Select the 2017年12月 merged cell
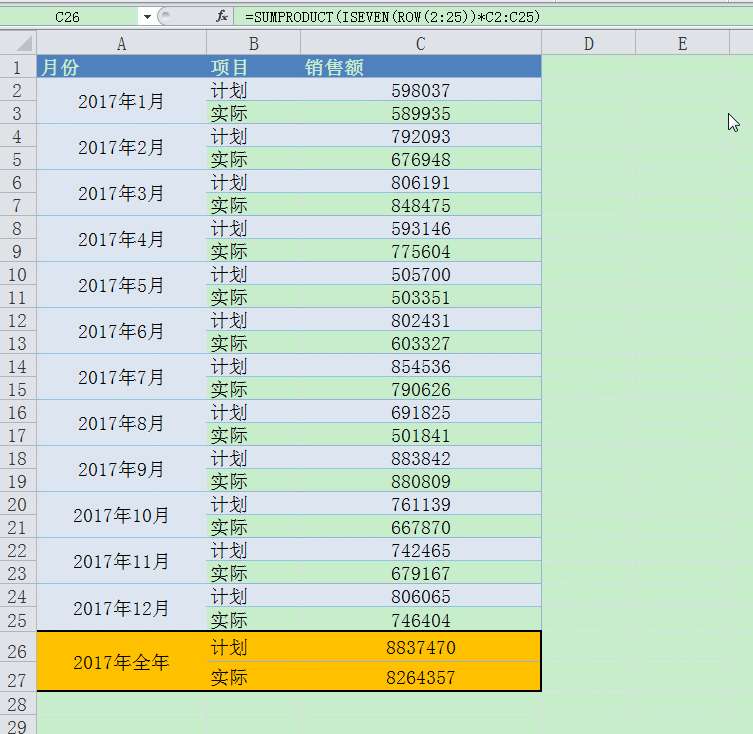Image resolution: width=753 pixels, height=734 pixels. pyautogui.click(x=121, y=608)
